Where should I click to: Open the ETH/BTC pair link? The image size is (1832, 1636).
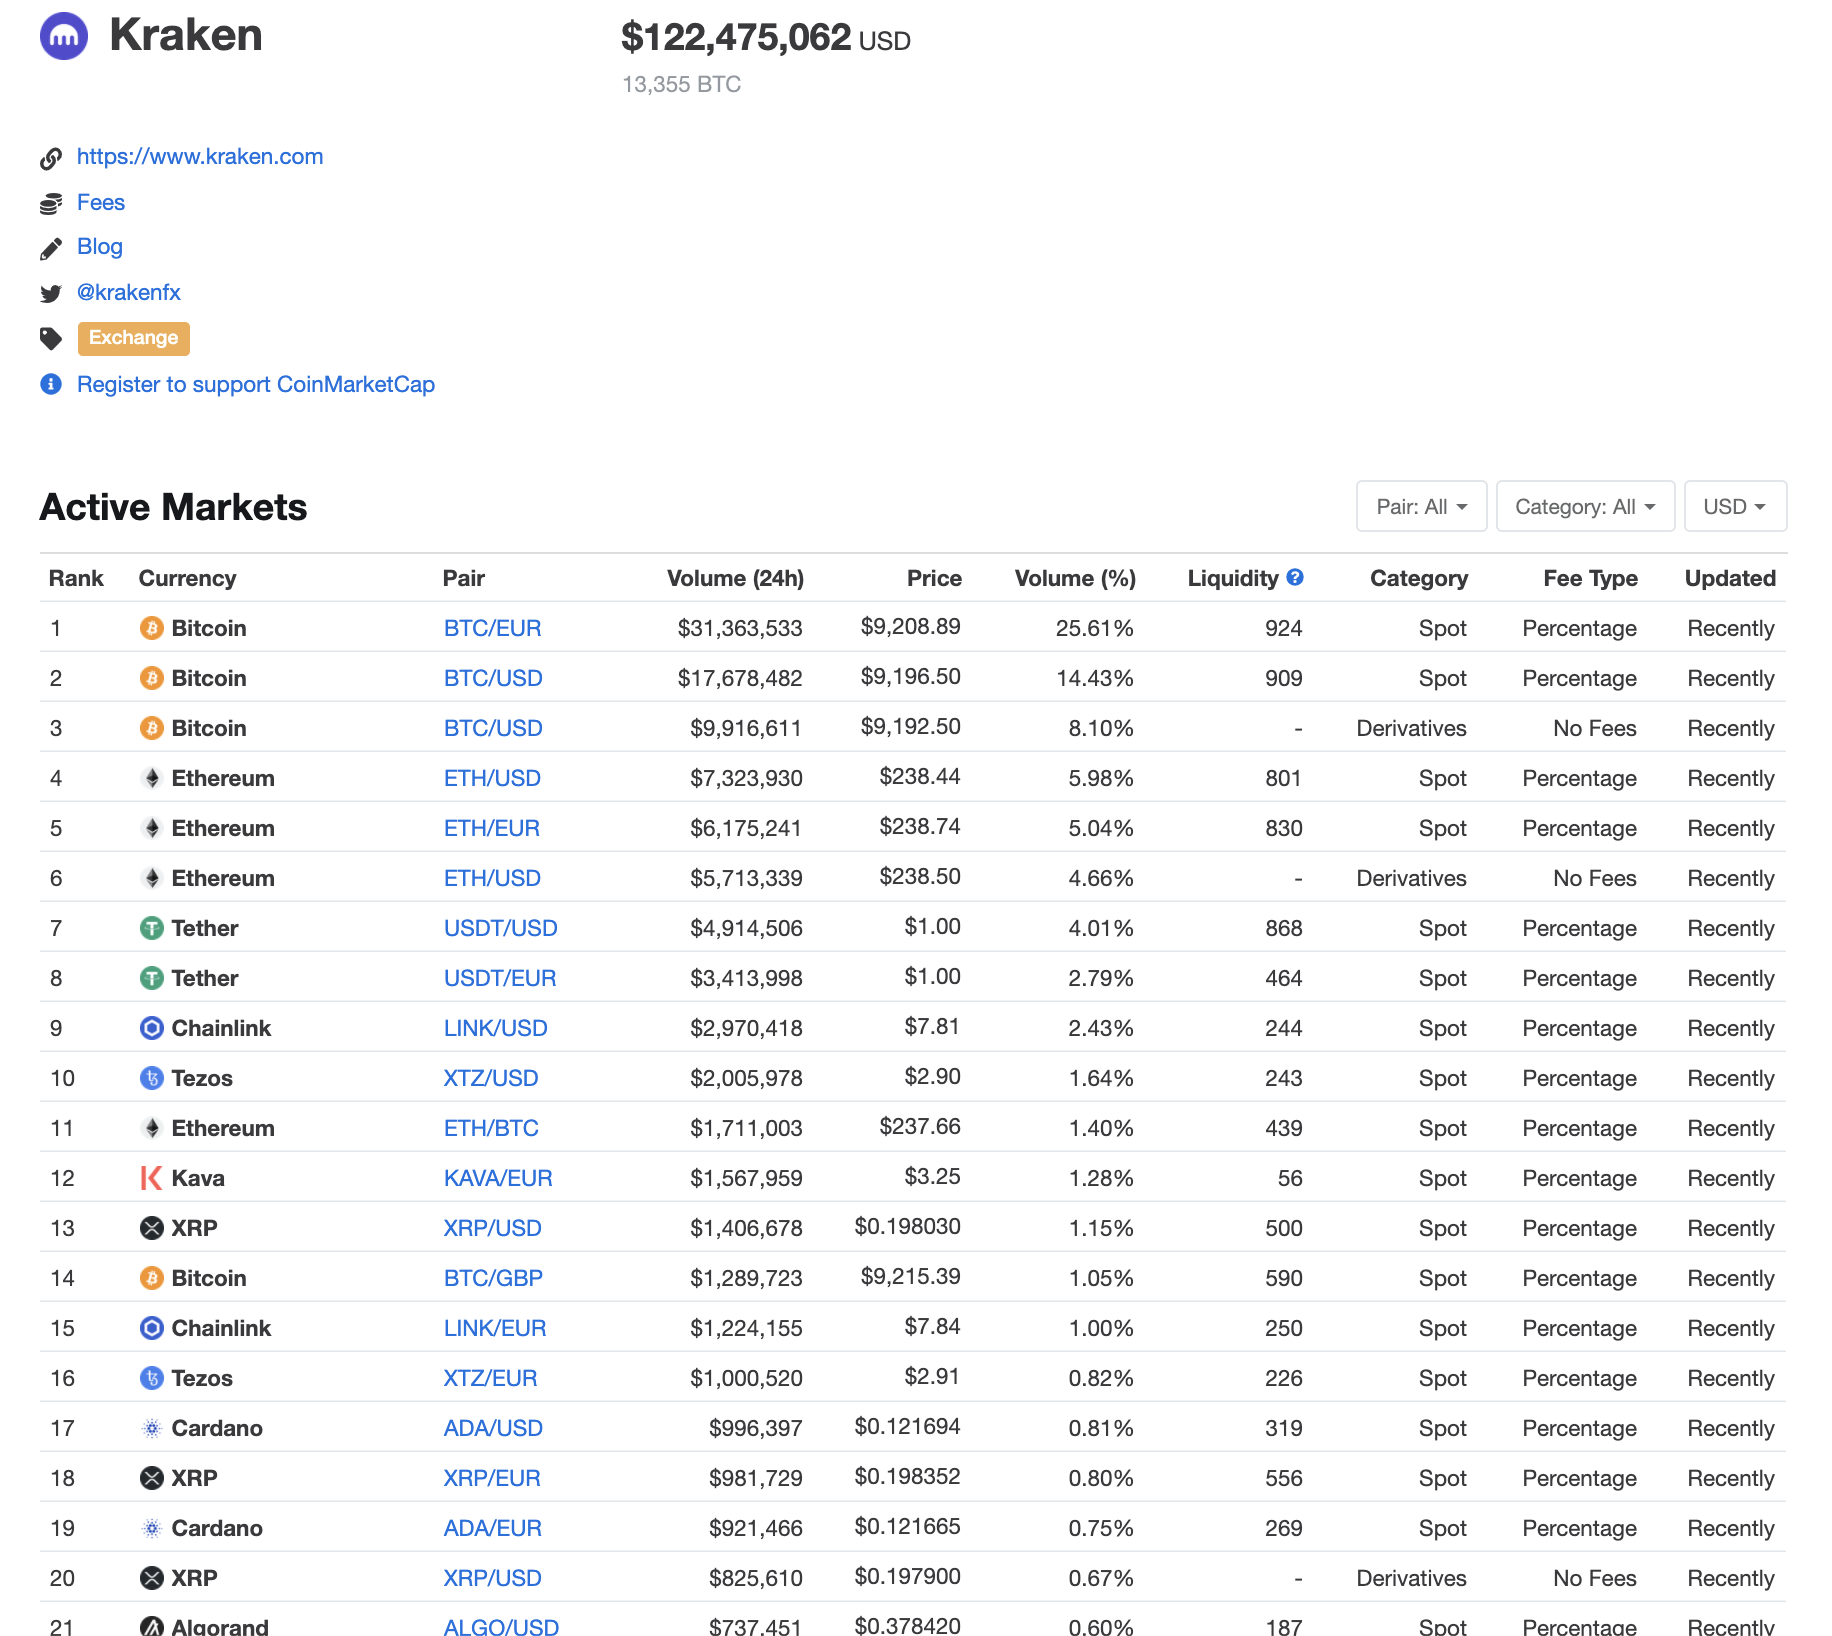point(491,1128)
